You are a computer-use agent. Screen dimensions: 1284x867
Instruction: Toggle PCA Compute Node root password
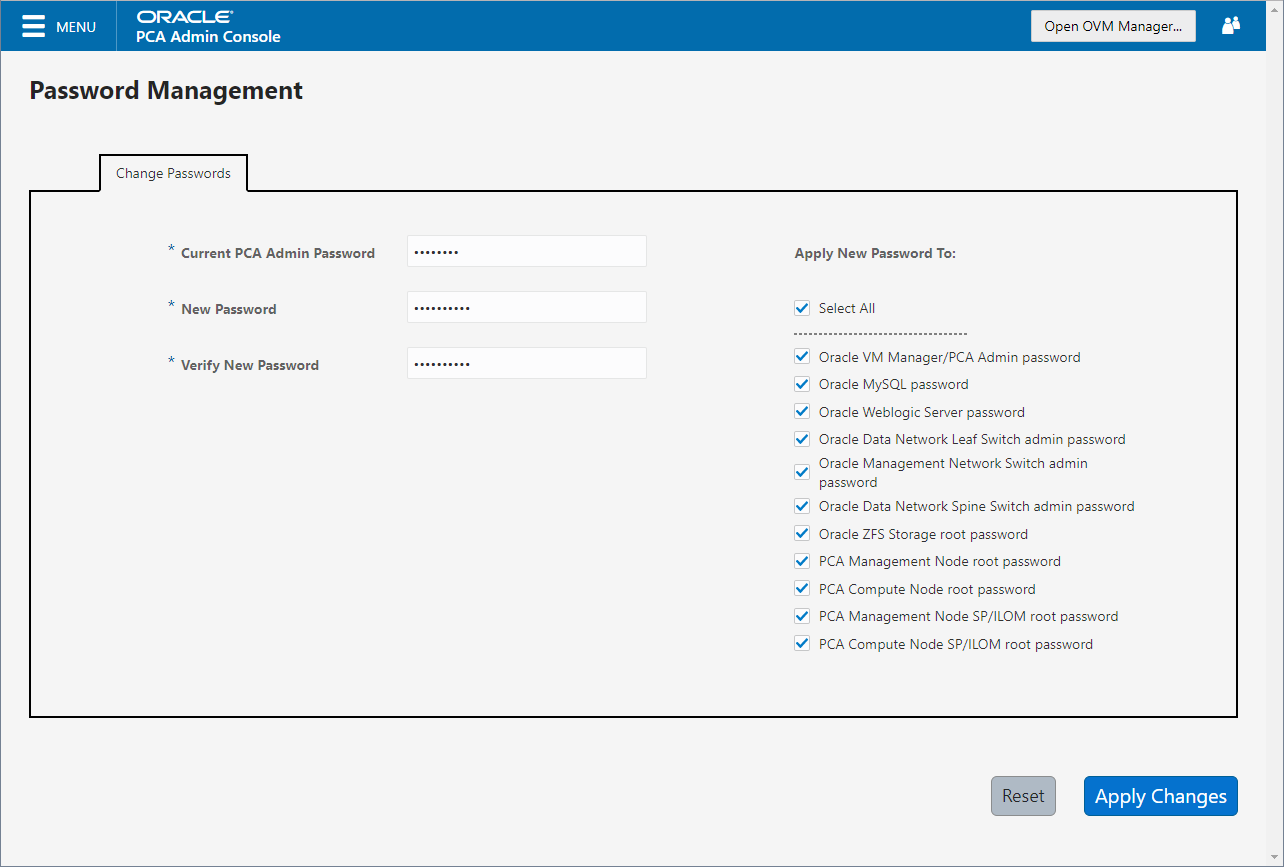tap(802, 588)
